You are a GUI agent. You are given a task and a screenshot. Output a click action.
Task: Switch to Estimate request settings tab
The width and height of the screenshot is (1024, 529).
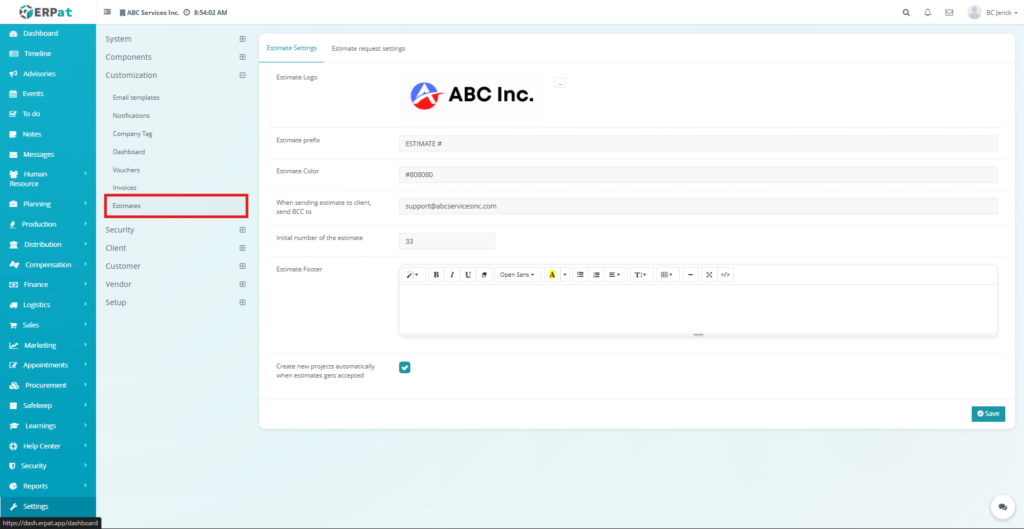[368, 48]
